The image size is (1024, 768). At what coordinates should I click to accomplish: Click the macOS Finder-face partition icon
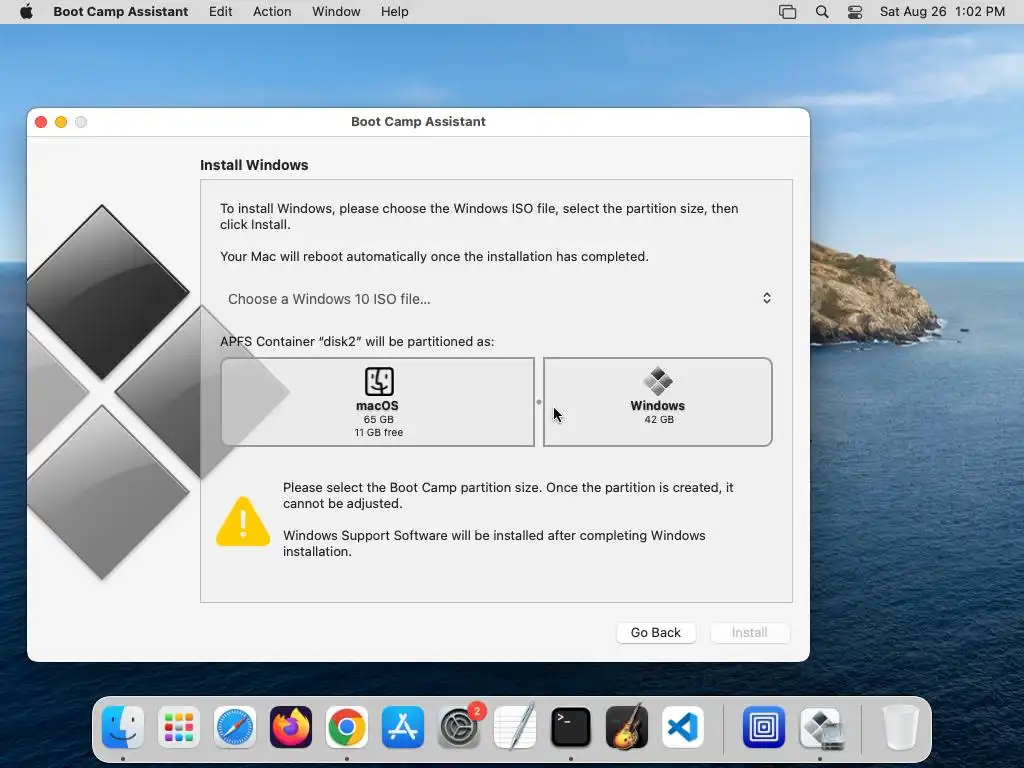point(379,381)
